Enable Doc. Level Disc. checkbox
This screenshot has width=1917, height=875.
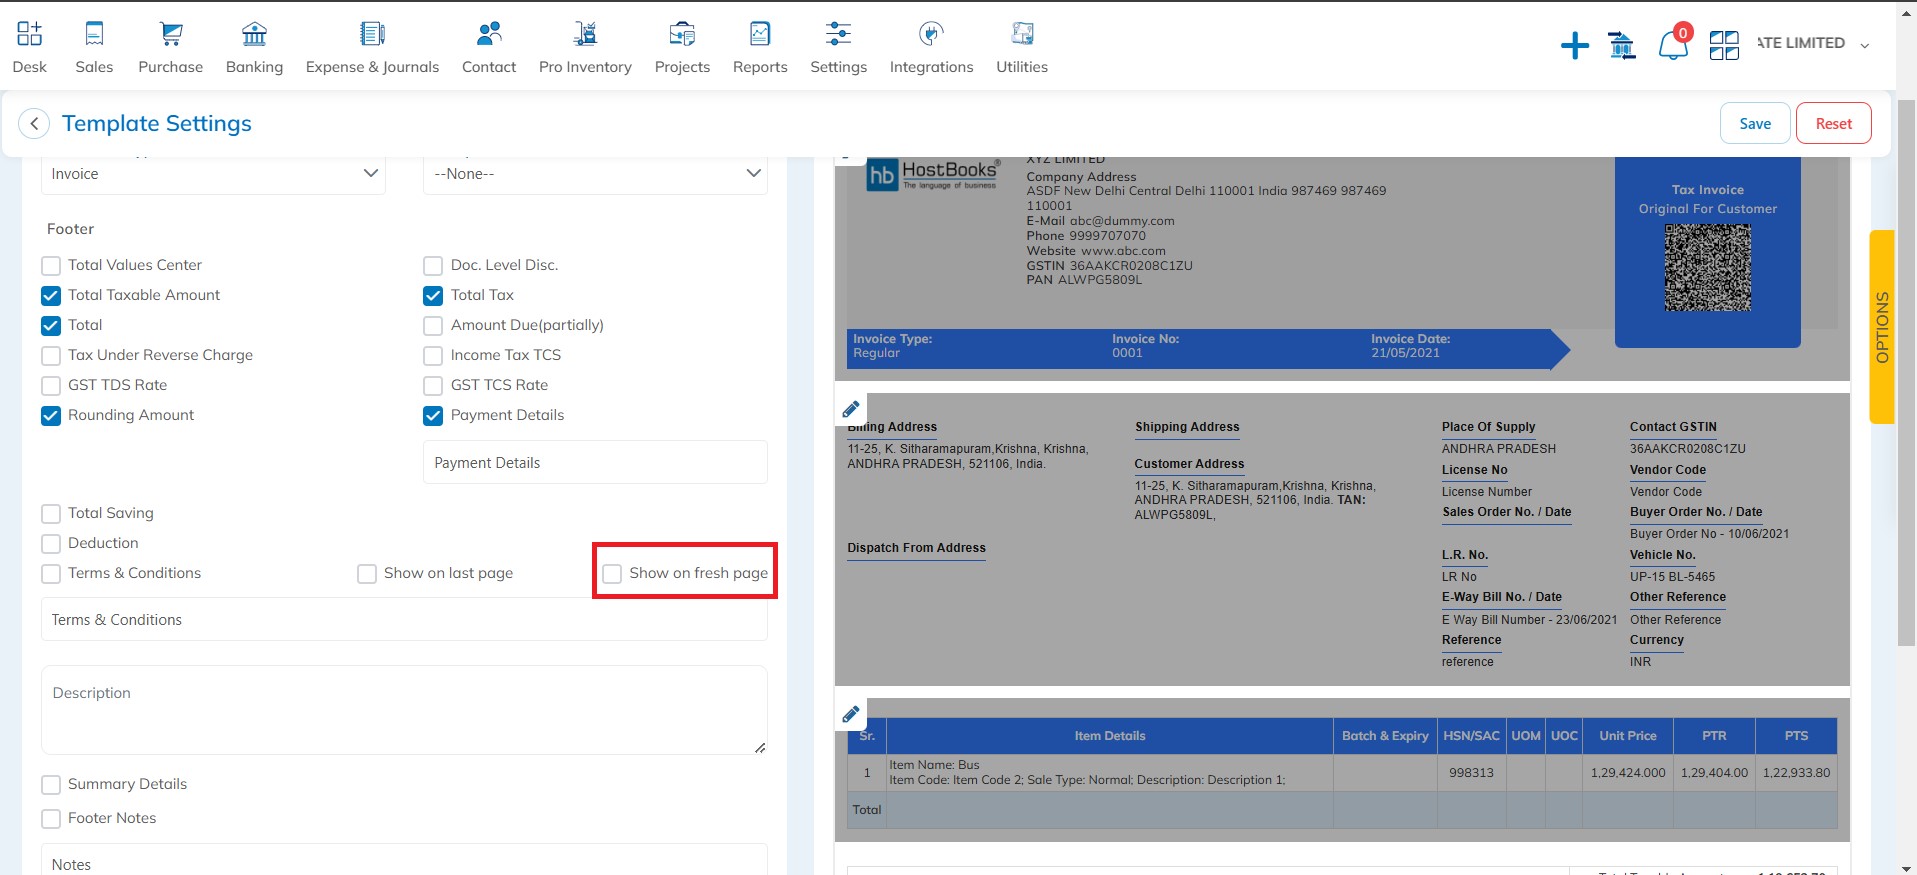[x=433, y=266]
